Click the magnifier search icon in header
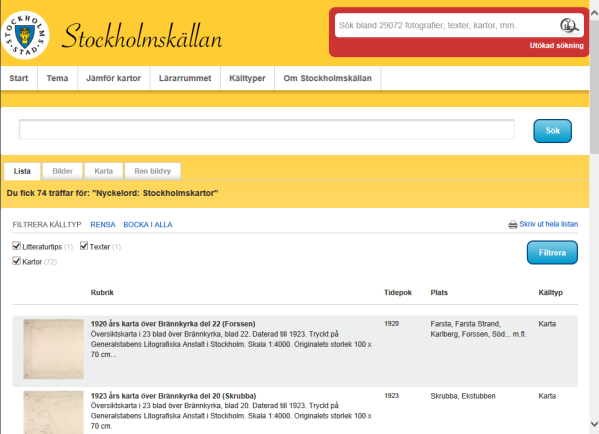The width and height of the screenshot is (599, 434). pos(569,26)
